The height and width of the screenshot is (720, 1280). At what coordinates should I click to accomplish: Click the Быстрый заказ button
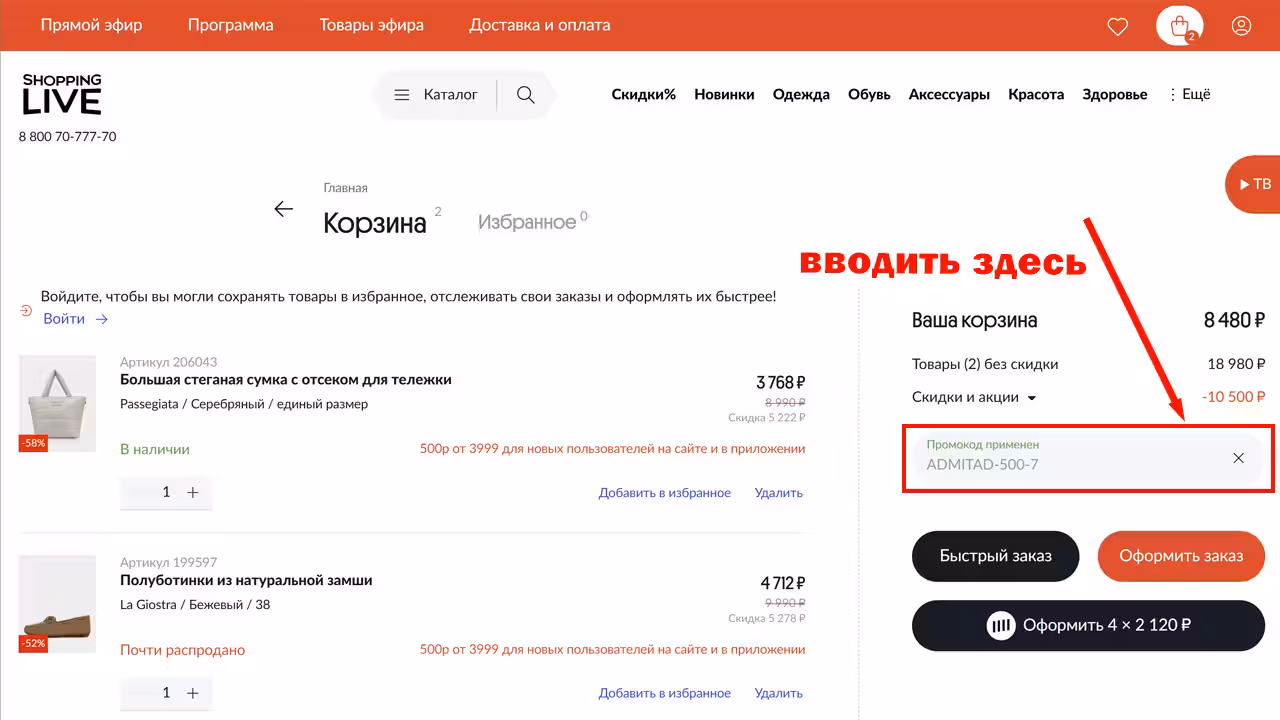coord(996,556)
